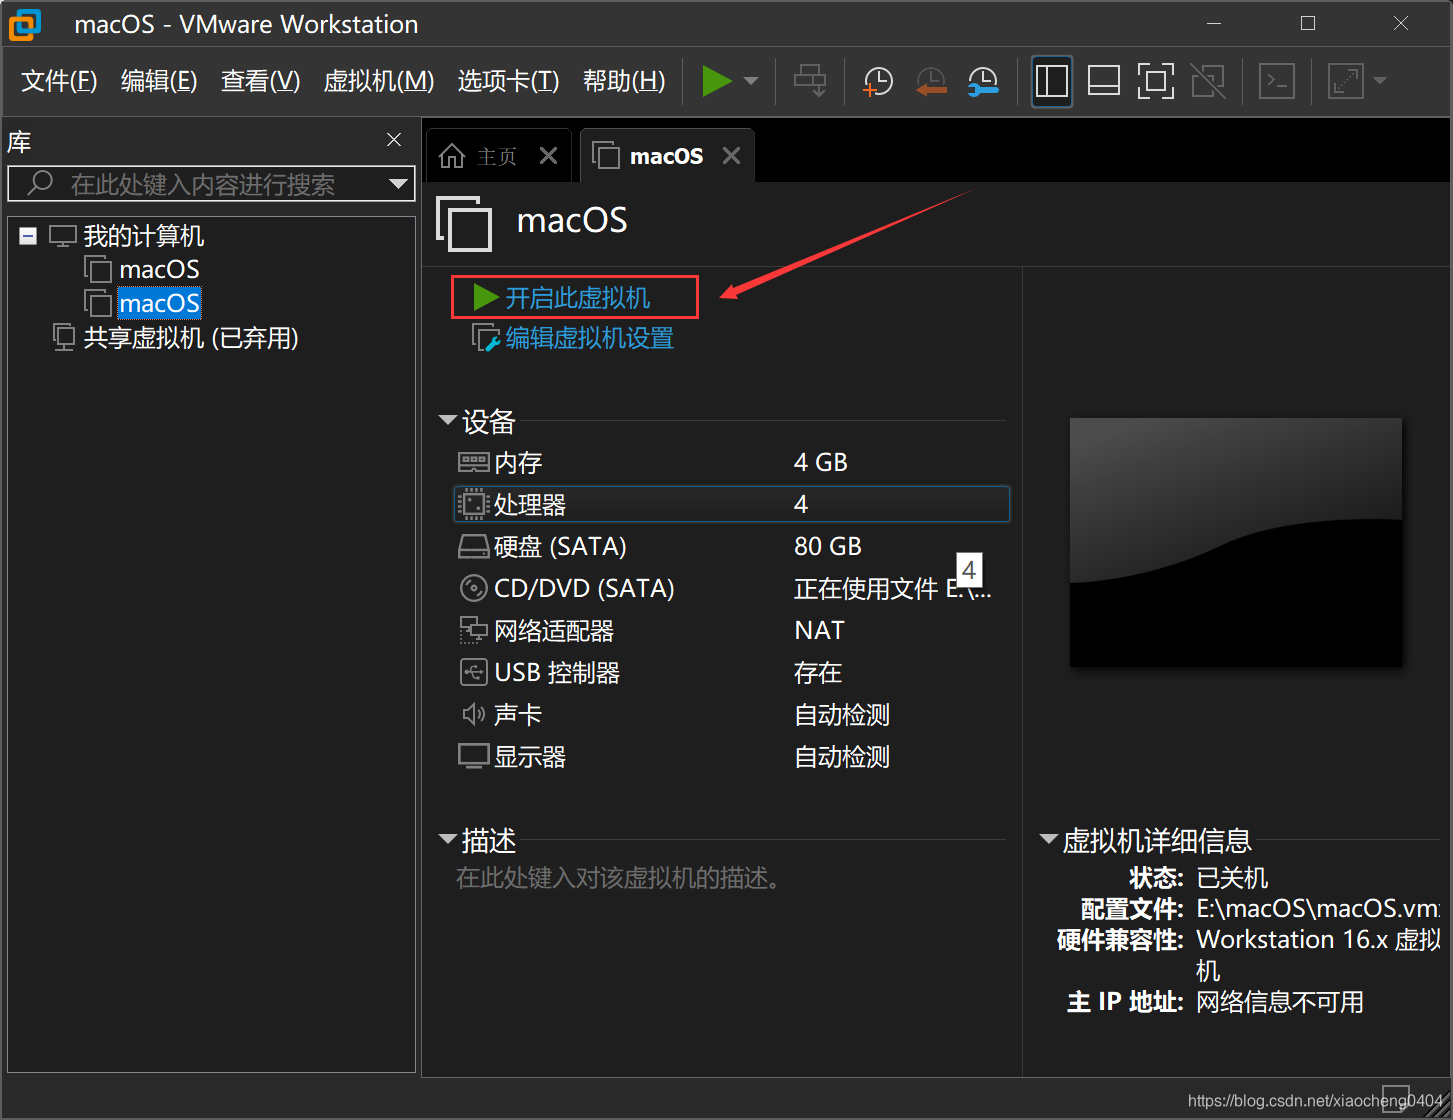Select the highlighted macOS library entry
The width and height of the screenshot is (1453, 1120).
coord(160,303)
